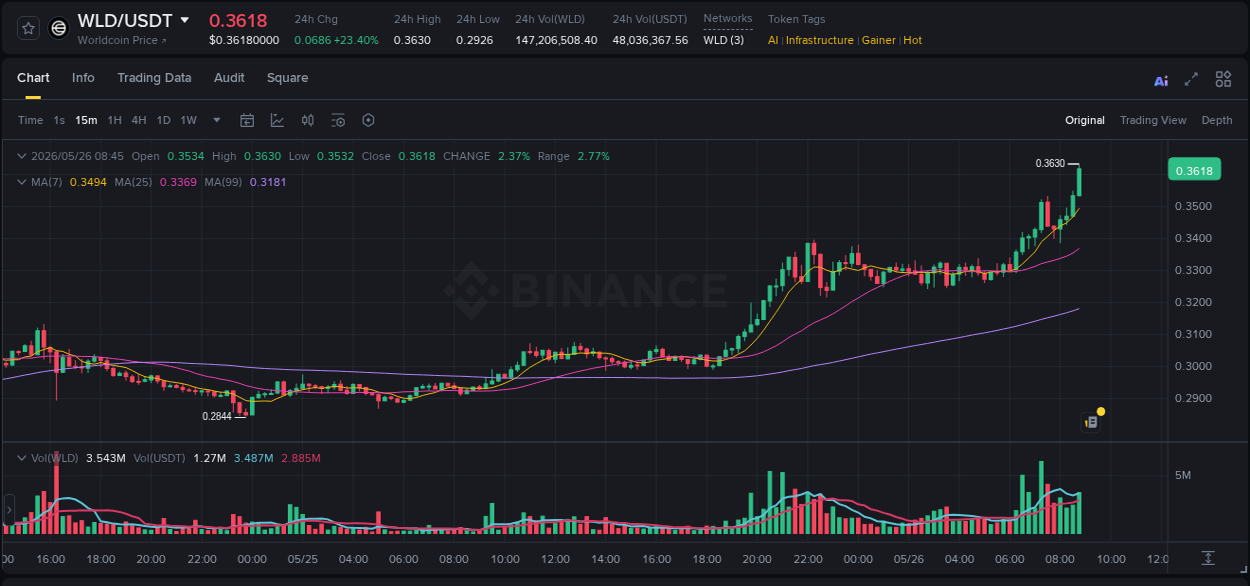Select the 1s interval
This screenshot has width=1250, height=586.
59,120
